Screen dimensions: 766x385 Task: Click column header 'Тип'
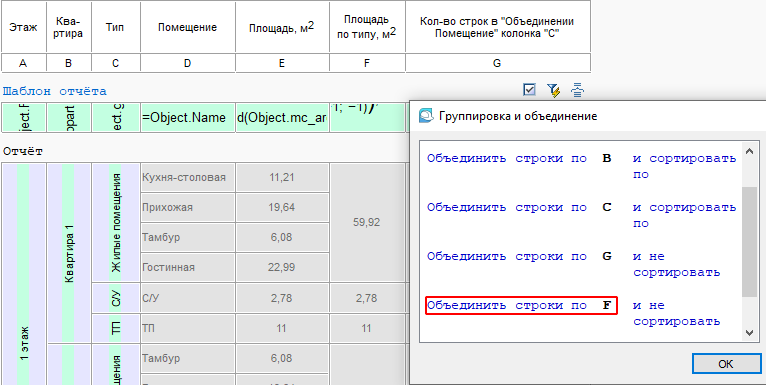[115, 27]
